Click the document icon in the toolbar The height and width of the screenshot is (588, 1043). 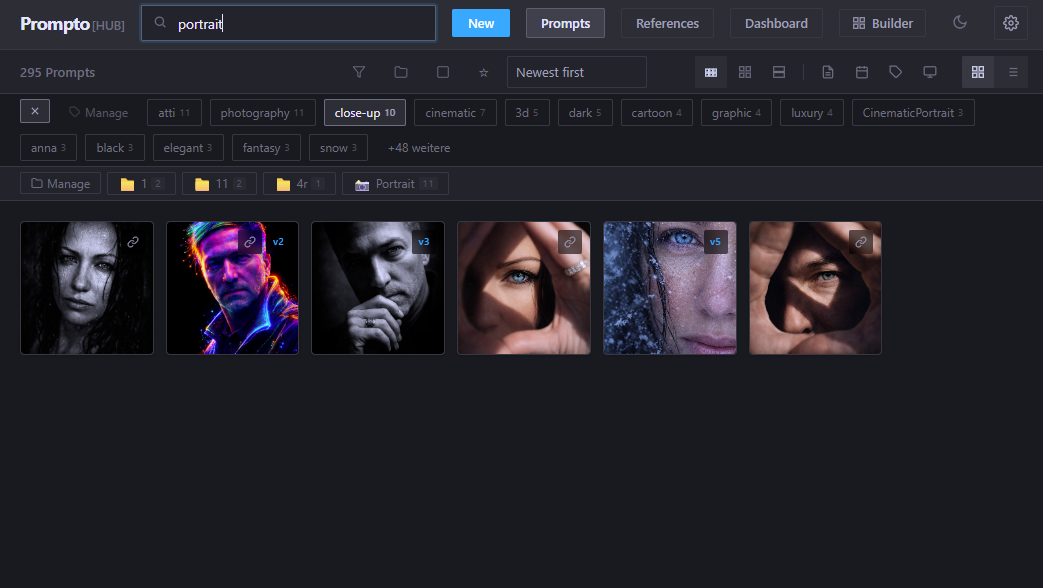[x=826, y=72]
